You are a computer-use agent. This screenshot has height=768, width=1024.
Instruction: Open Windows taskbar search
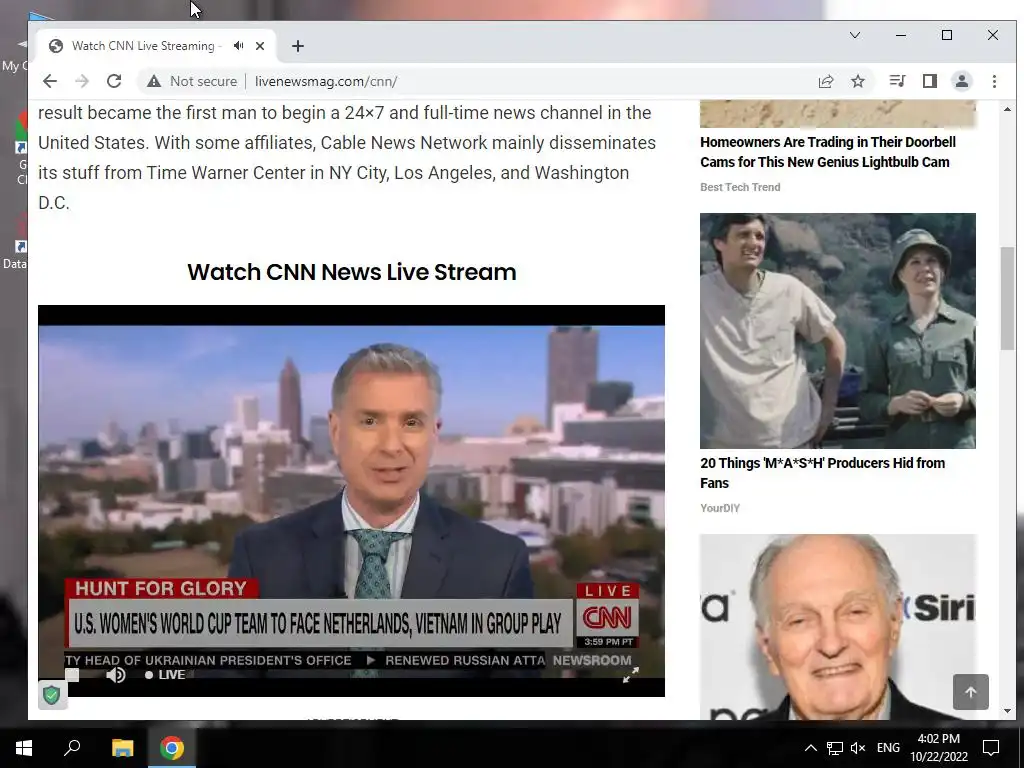[72, 748]
